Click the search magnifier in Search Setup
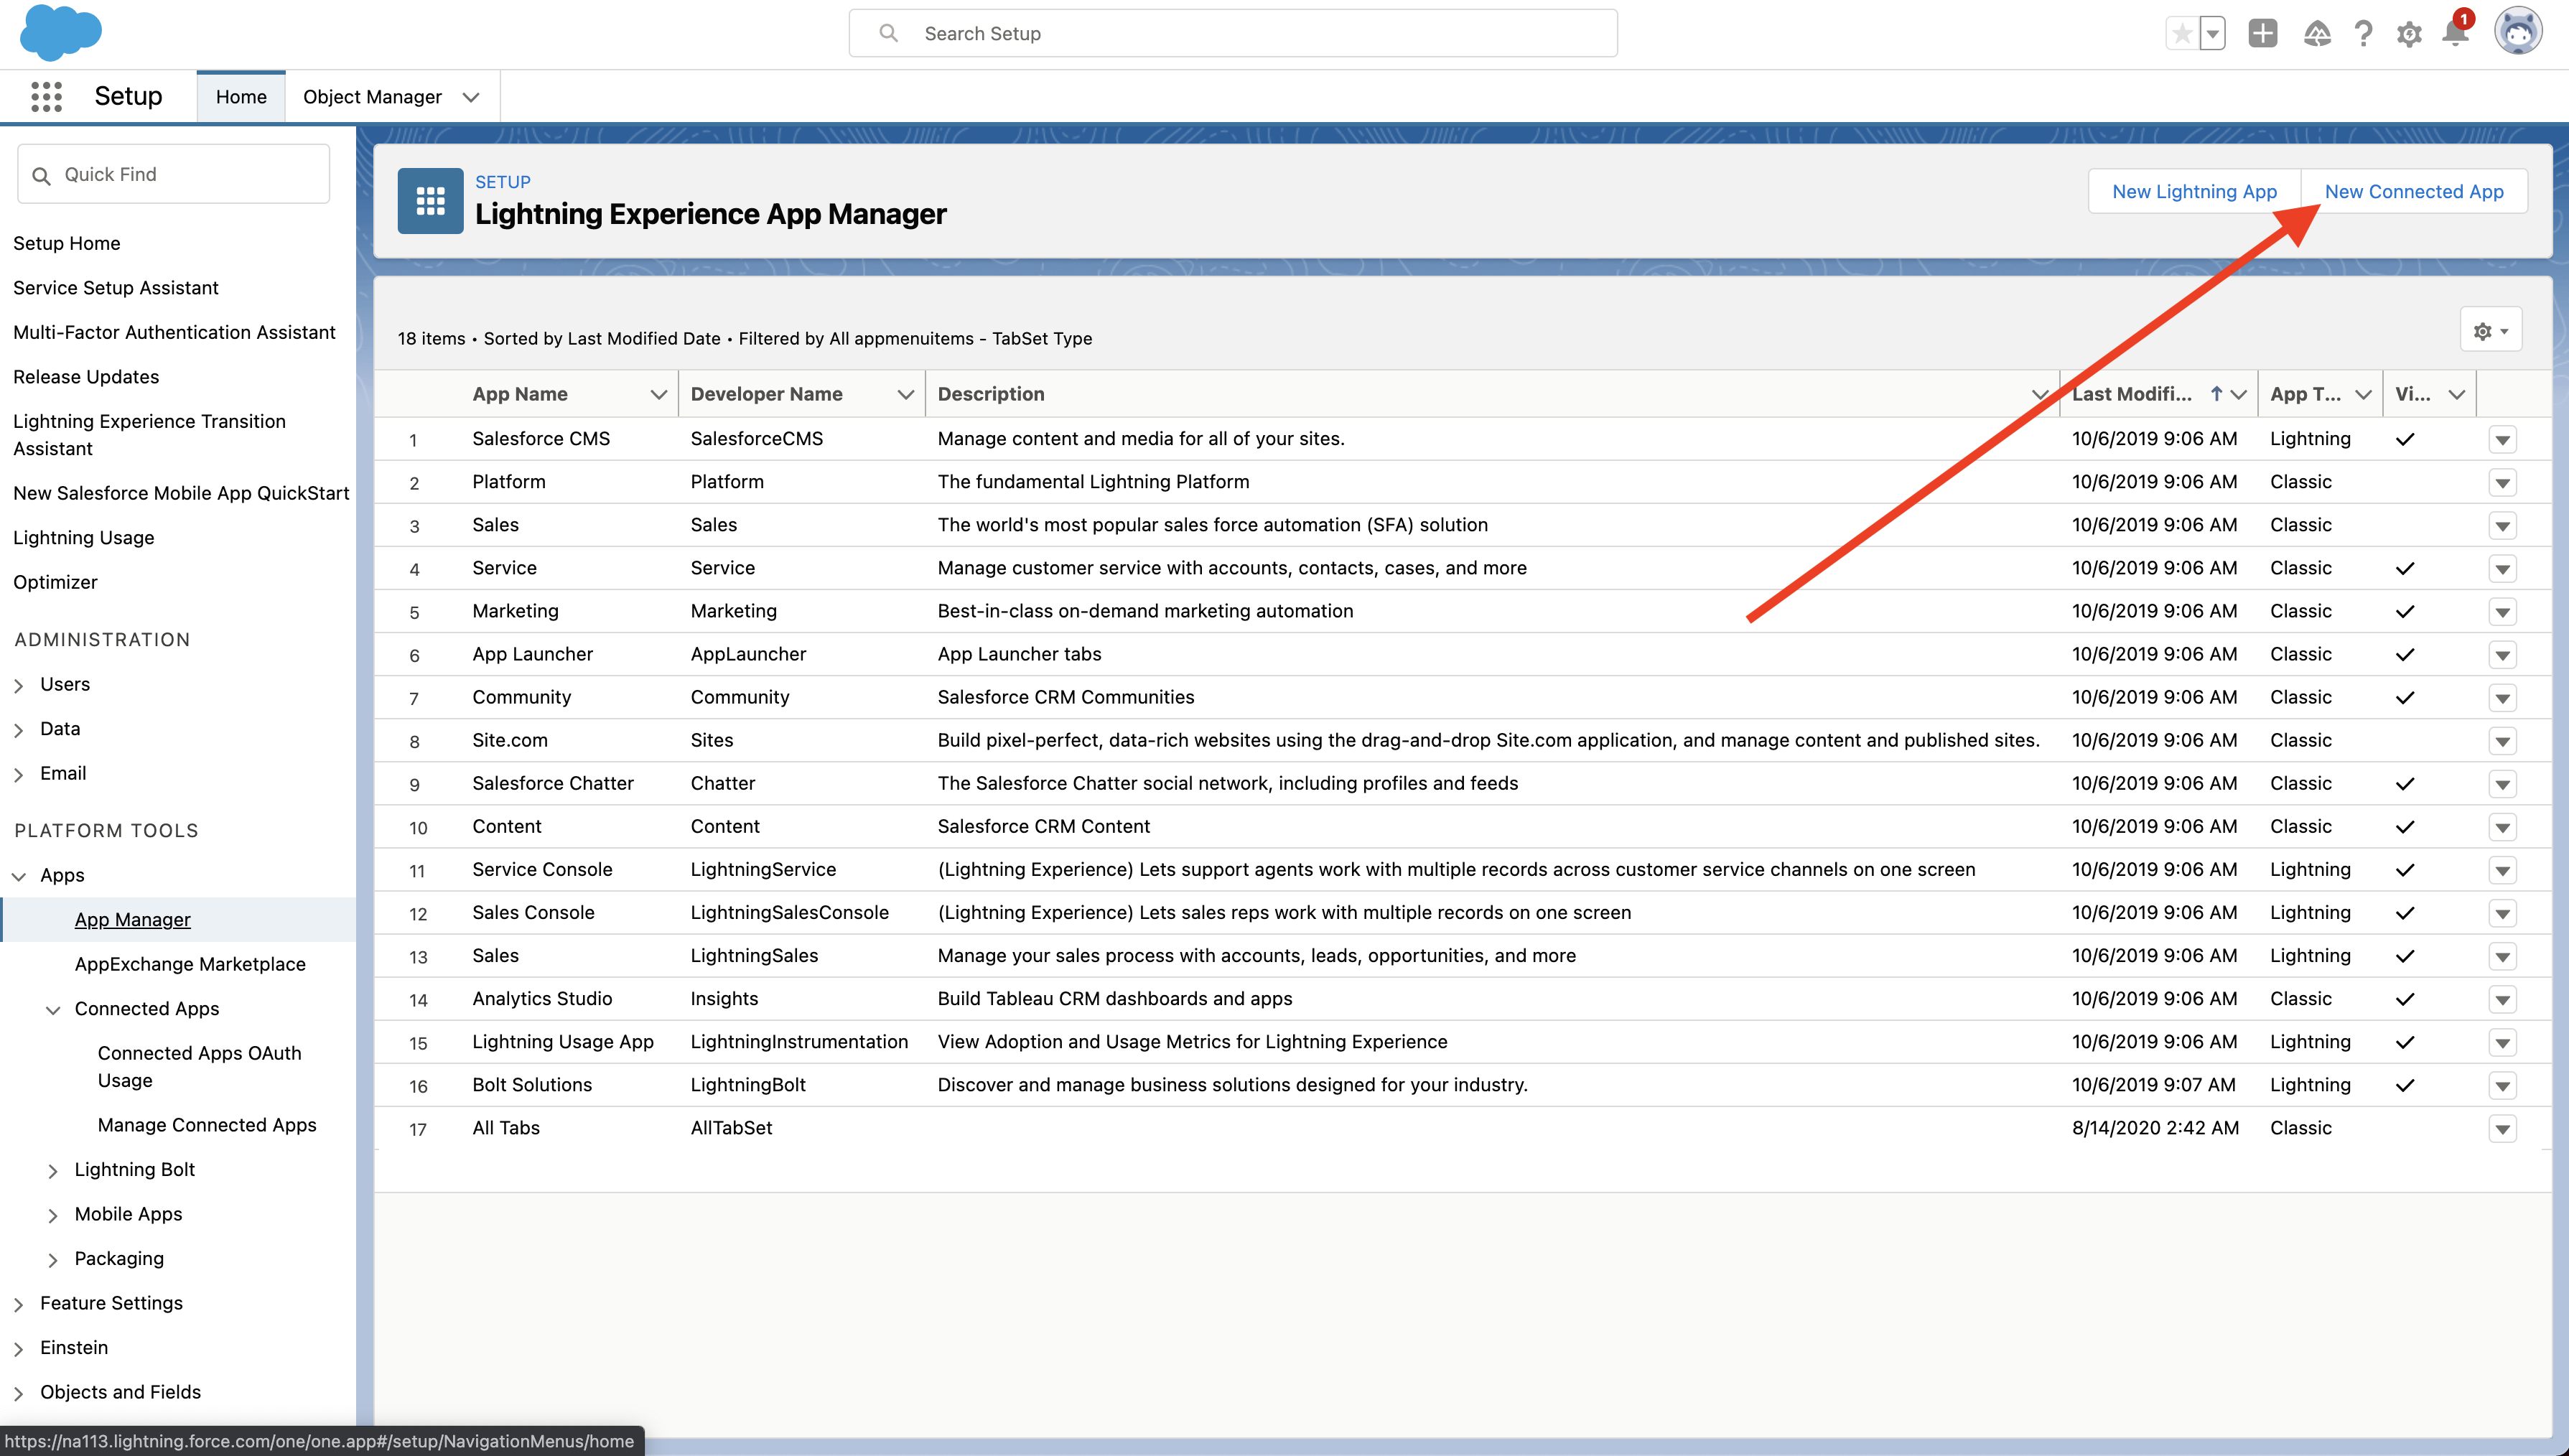This screenshot has width=2569, height=1456. click(x=888, y=33)
